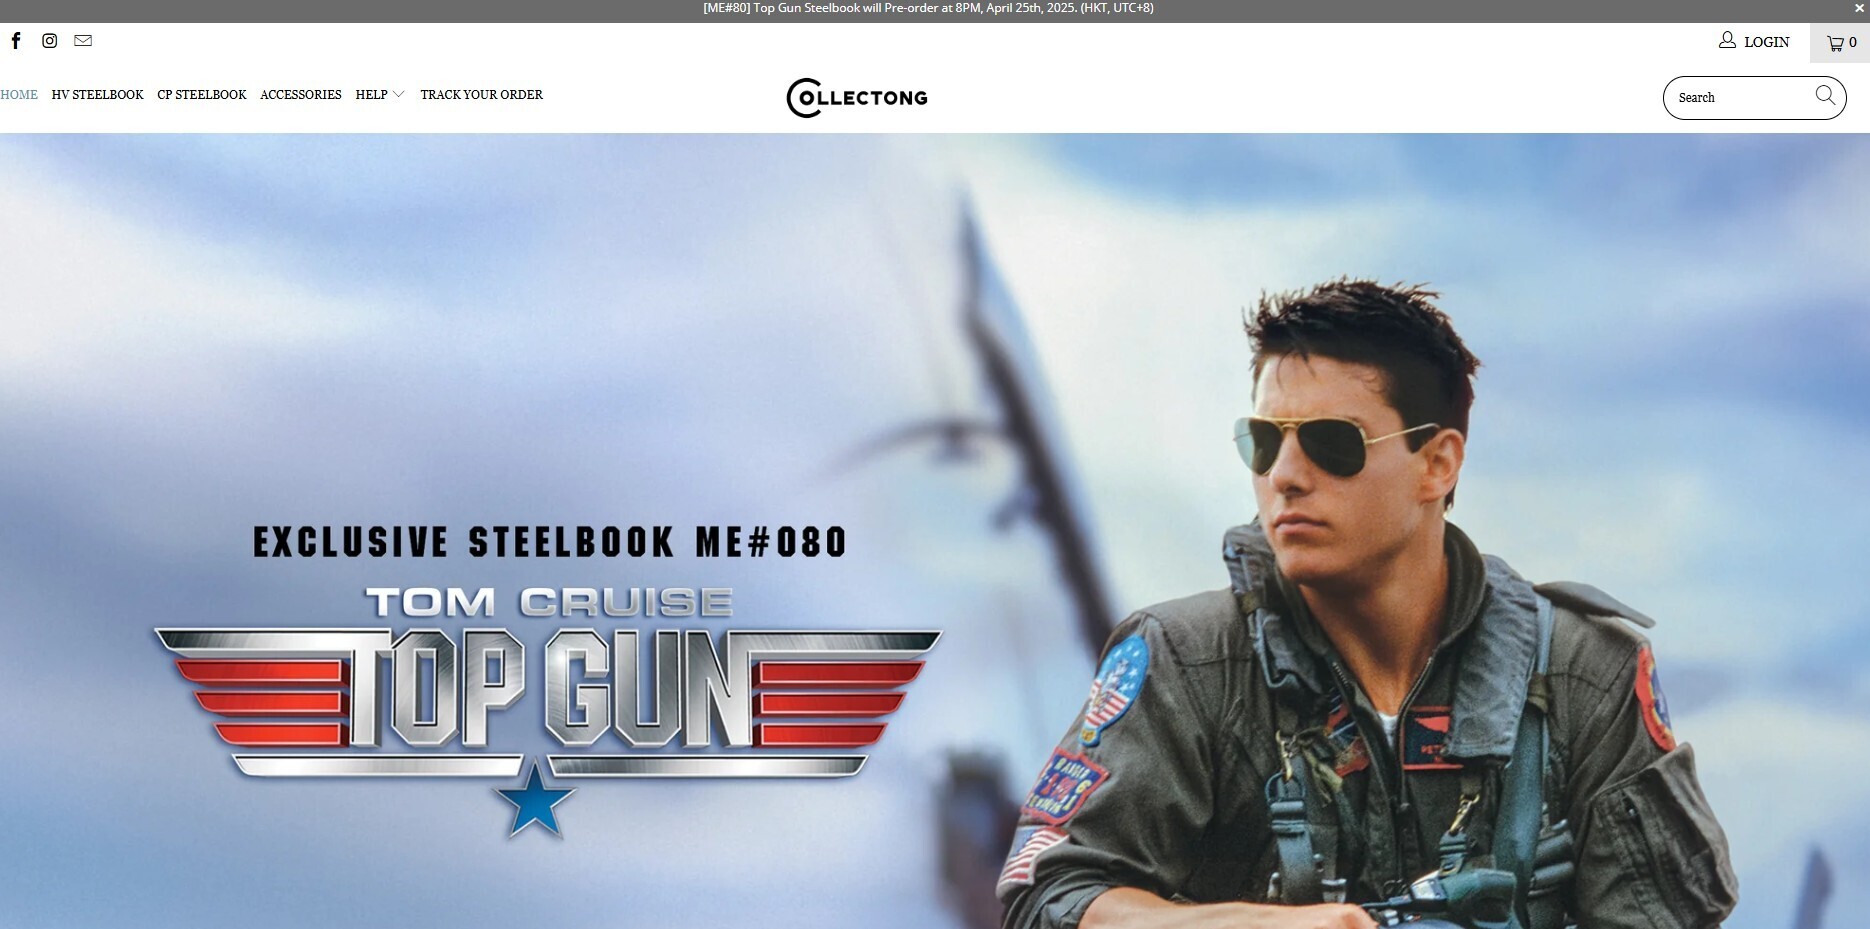Image resolution: width=1870 pixels, height=929 pixels.
Task: Expand the HELP dropdown menu
Action: click(x=380, y=95)
